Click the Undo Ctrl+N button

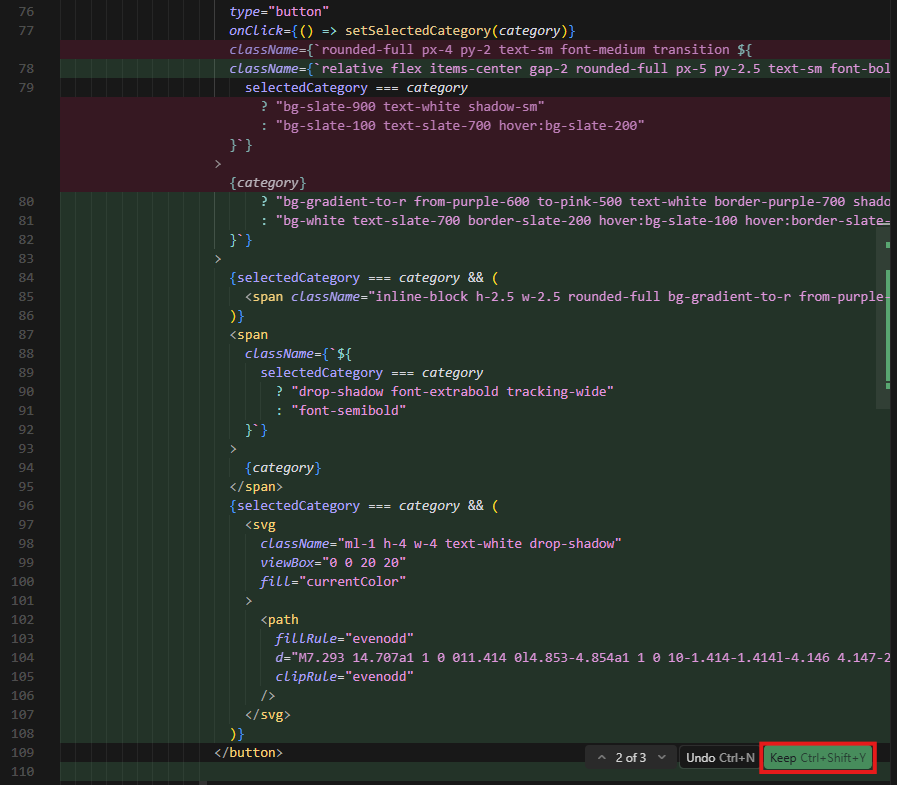click(x=720, y=758)
